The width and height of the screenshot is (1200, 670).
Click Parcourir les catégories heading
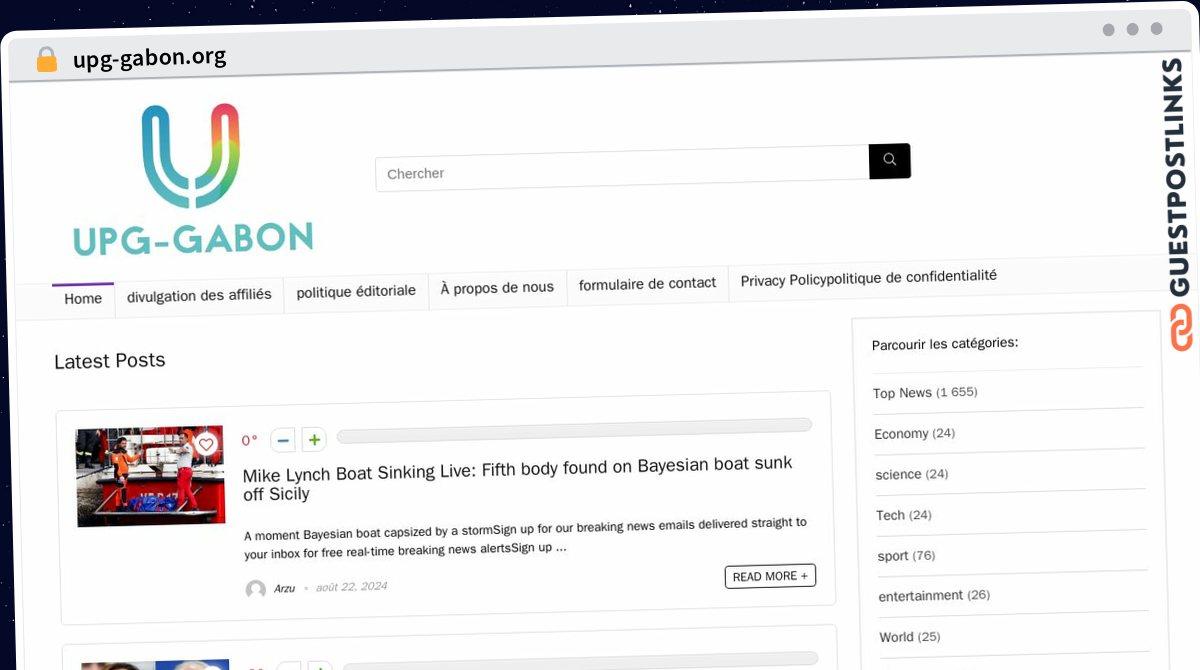tap(945, 343)
